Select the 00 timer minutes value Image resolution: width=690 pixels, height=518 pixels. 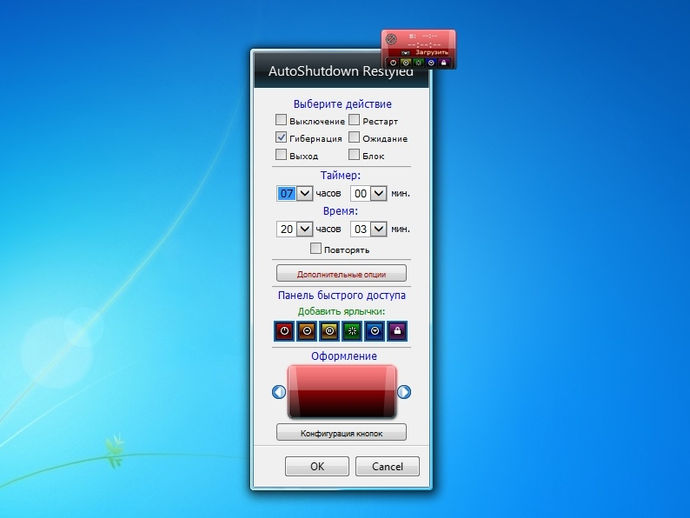[x=360, y=193]
